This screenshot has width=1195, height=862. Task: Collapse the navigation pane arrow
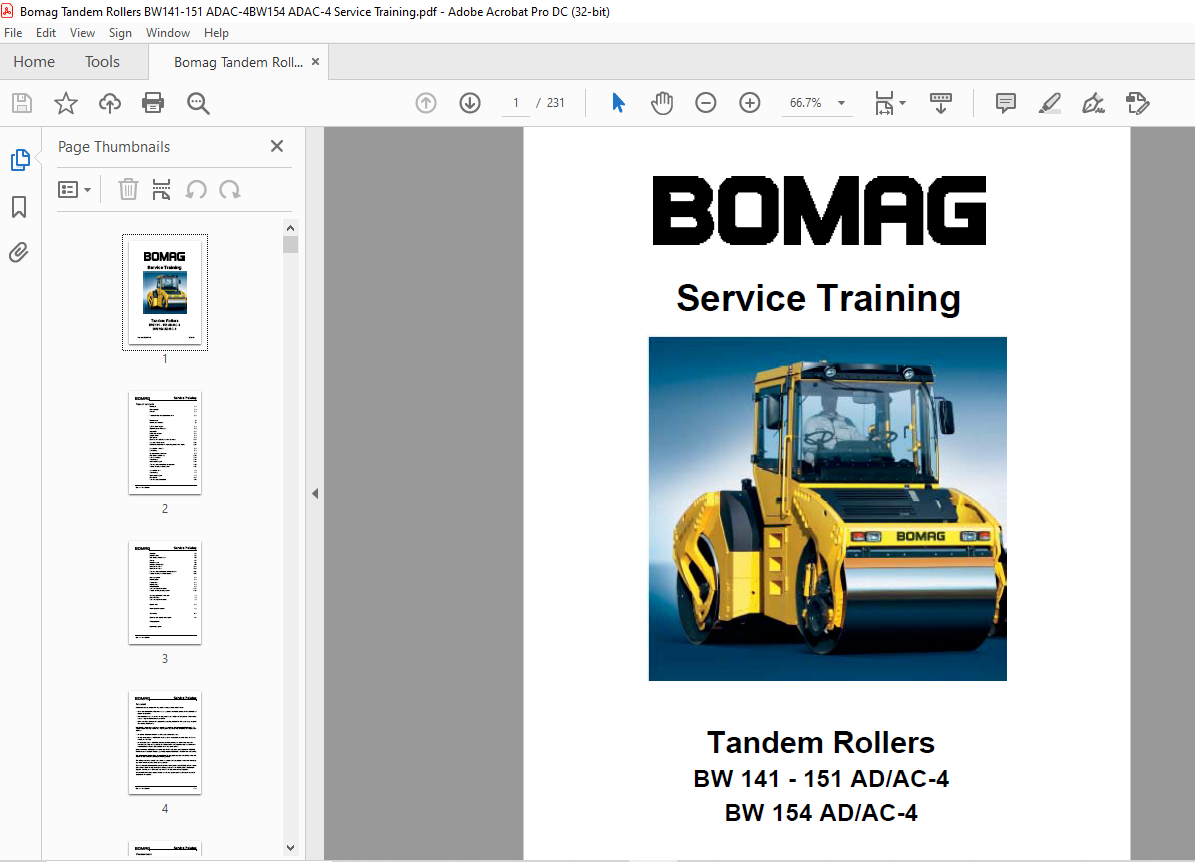[315, 493]
